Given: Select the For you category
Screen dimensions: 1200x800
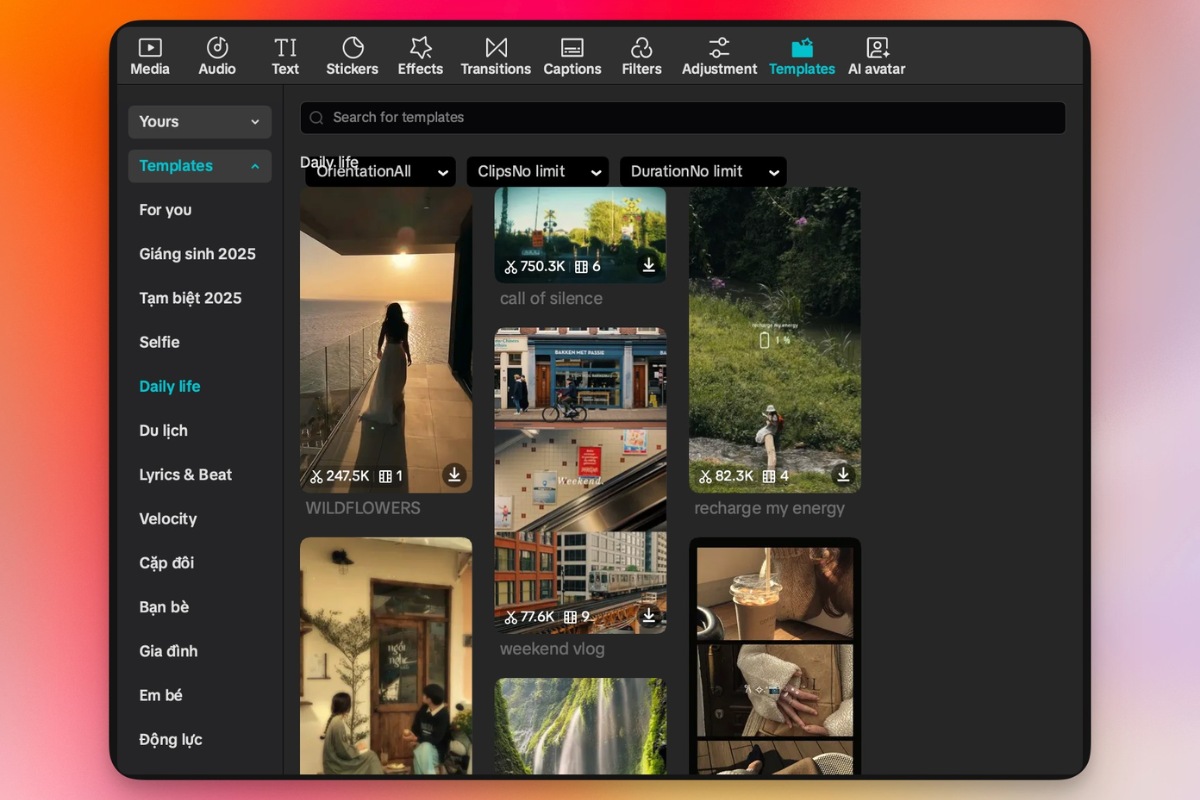Looking at the screenshot, I should (165, 210).
